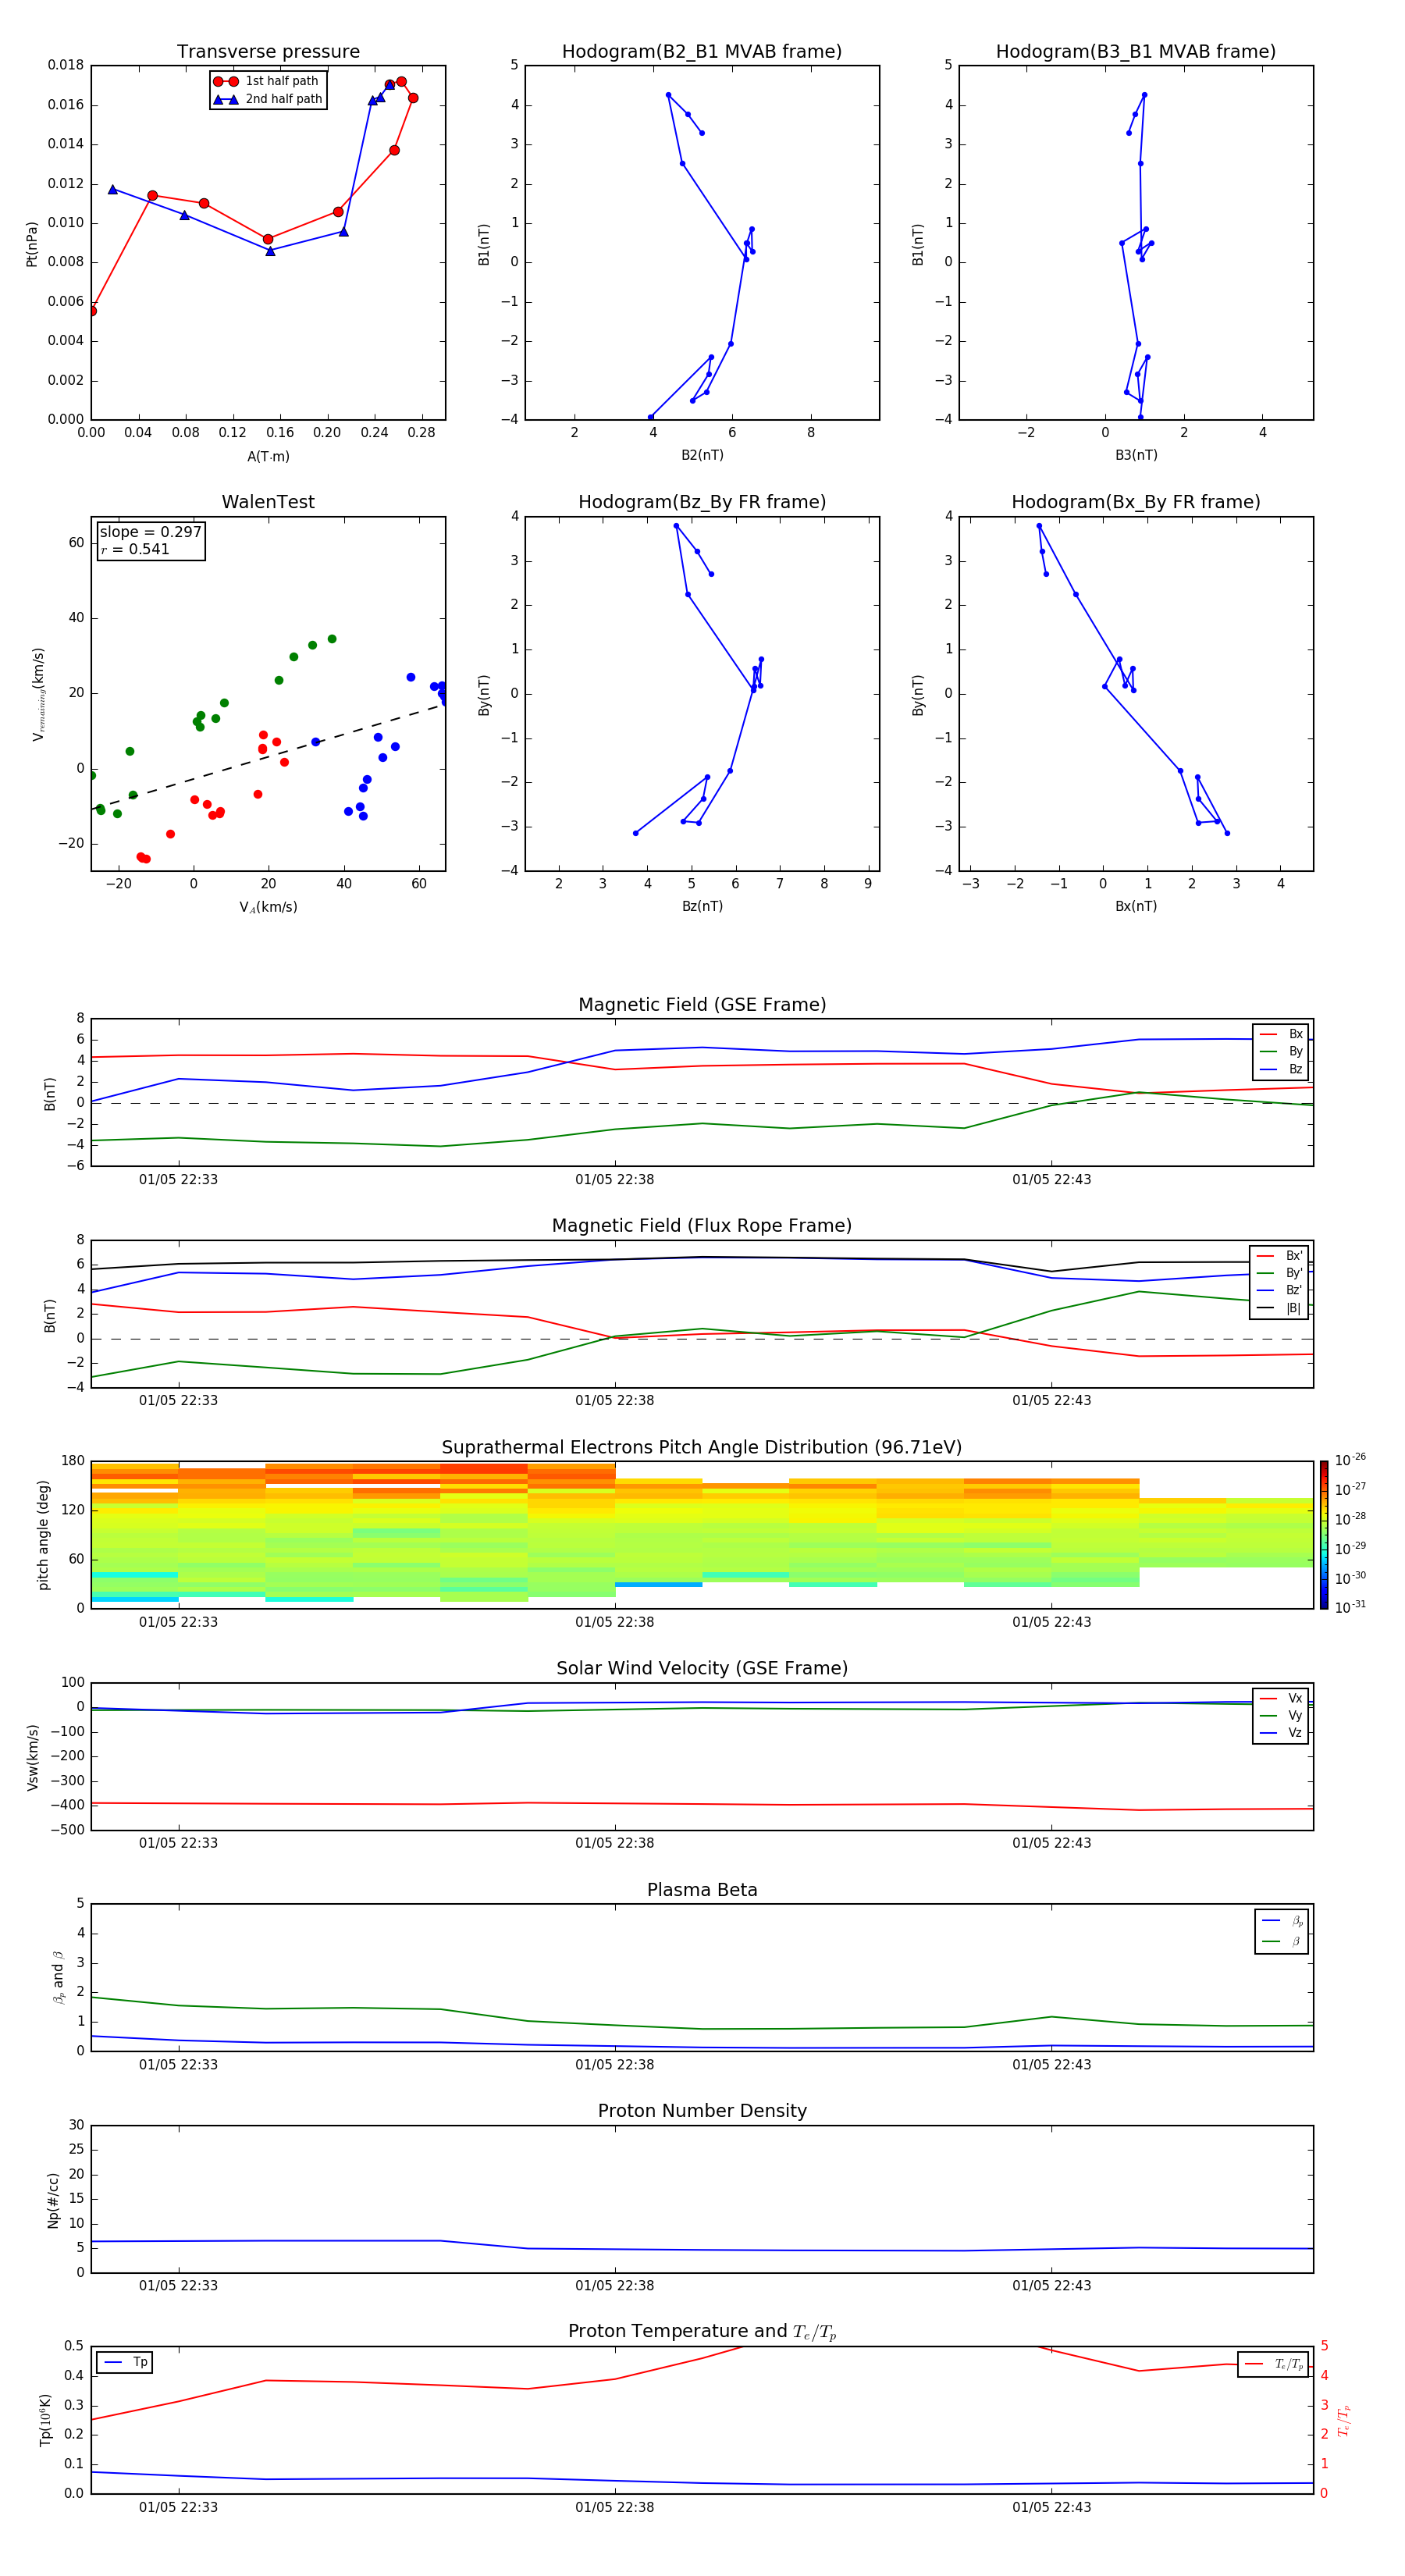Click the 'Pt(nPa)' y-axis label
Screen dimensions: 1405x2576
click(32, 243)
